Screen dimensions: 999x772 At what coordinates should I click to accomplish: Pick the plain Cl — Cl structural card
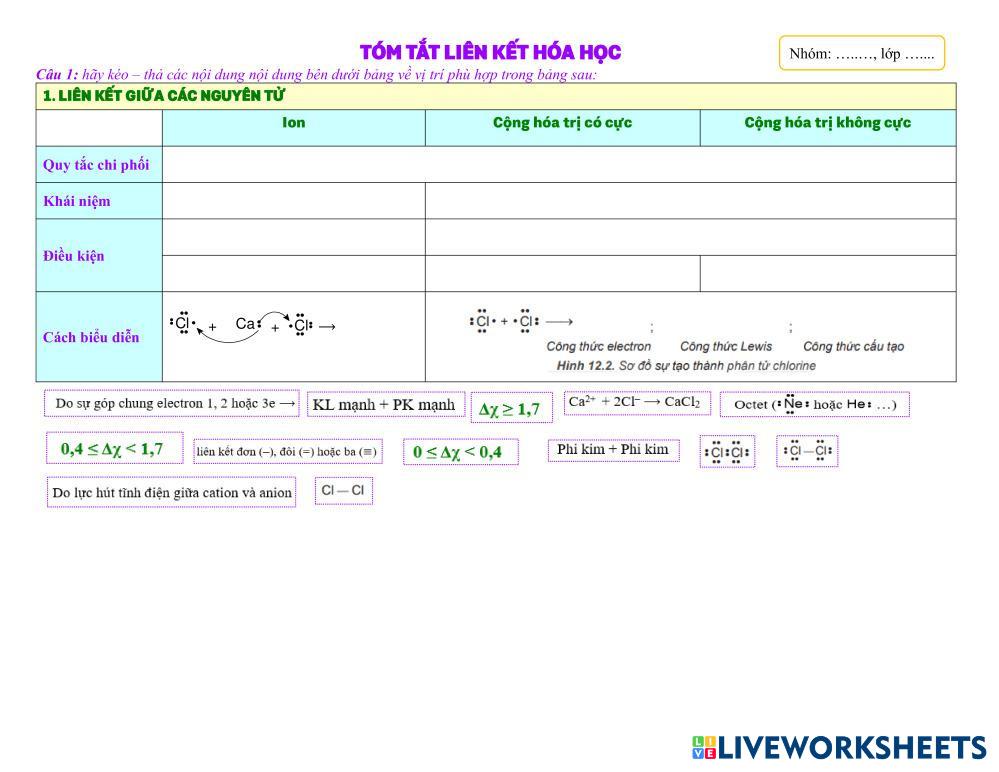[343, 491]
